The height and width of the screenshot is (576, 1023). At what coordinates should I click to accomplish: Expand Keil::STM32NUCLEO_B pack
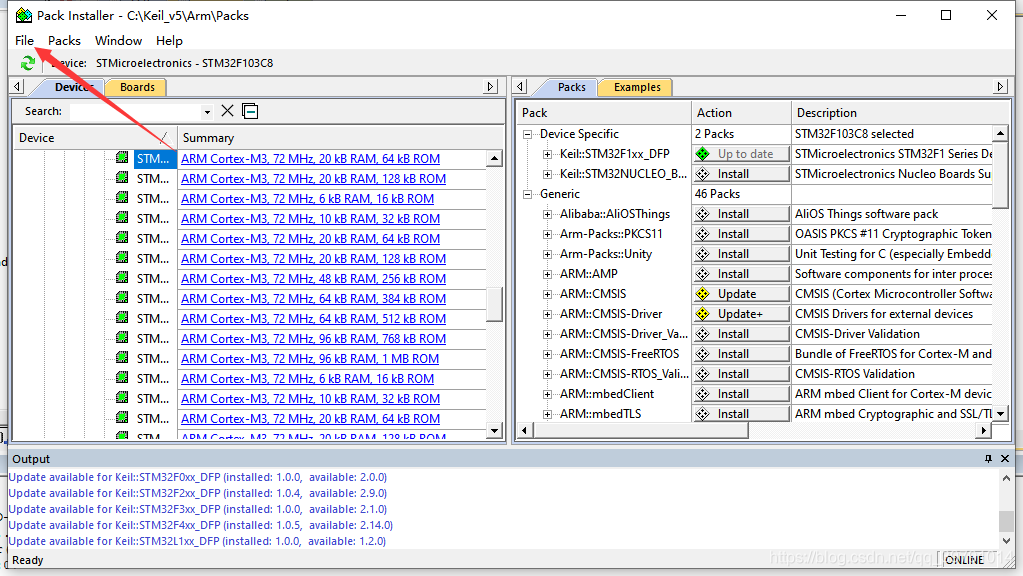point(547,174)
